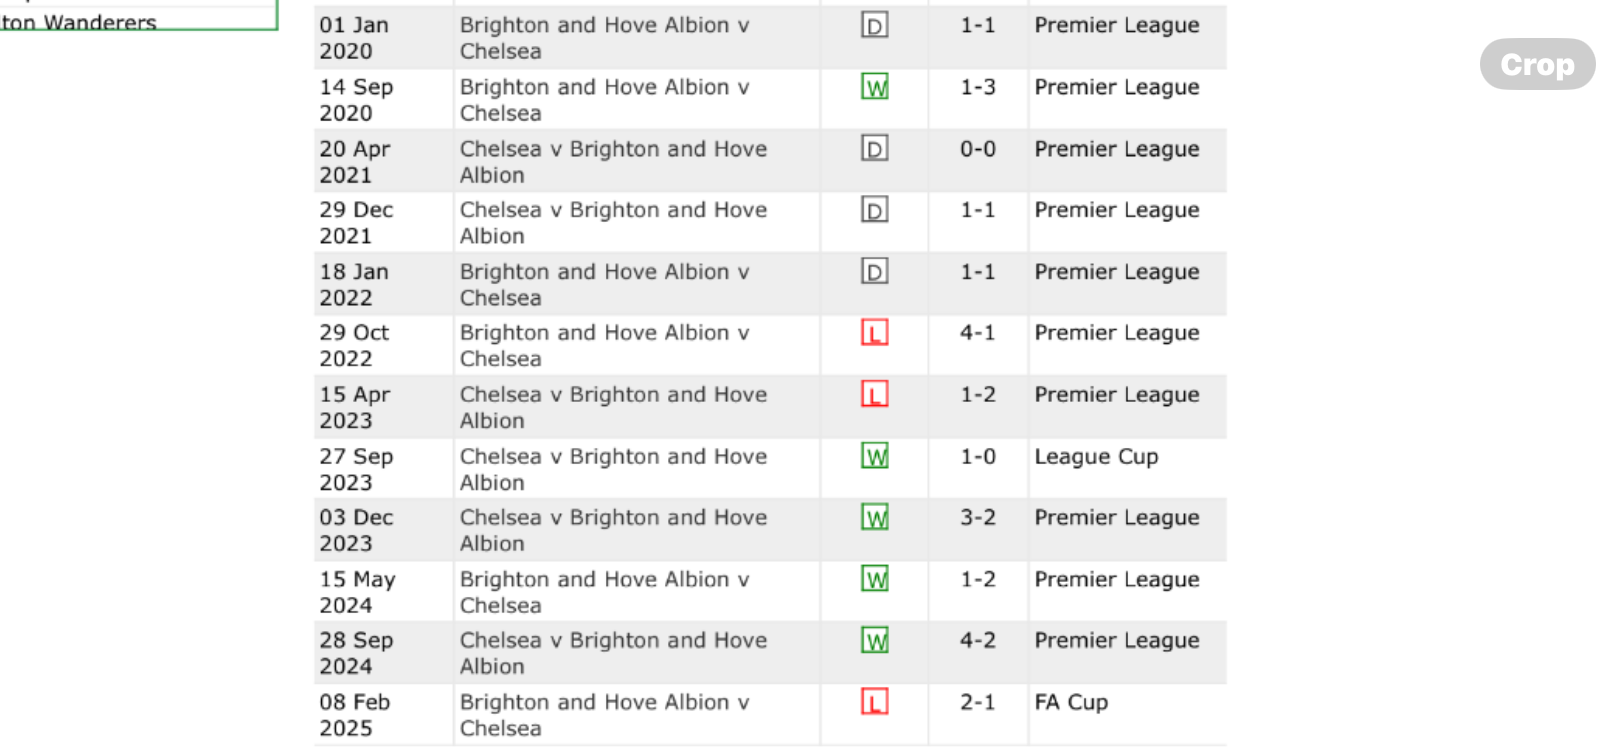
Task: Click the D icon for 29 Dec 2021 match
Action: [x=875, y=210]
